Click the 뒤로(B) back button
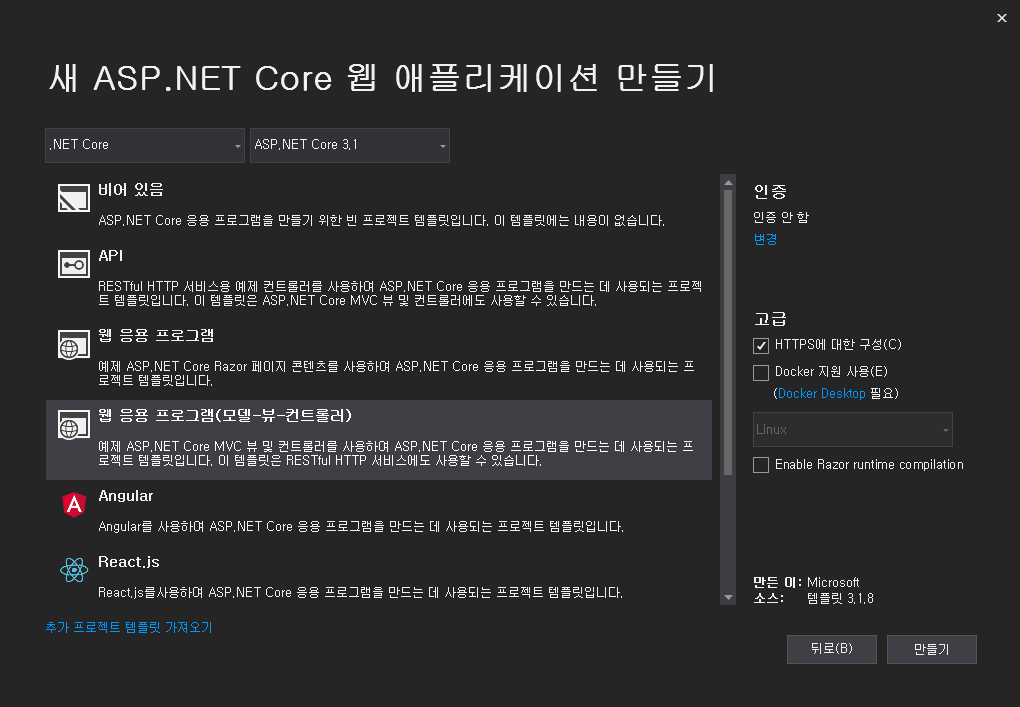 coord(831,649)
